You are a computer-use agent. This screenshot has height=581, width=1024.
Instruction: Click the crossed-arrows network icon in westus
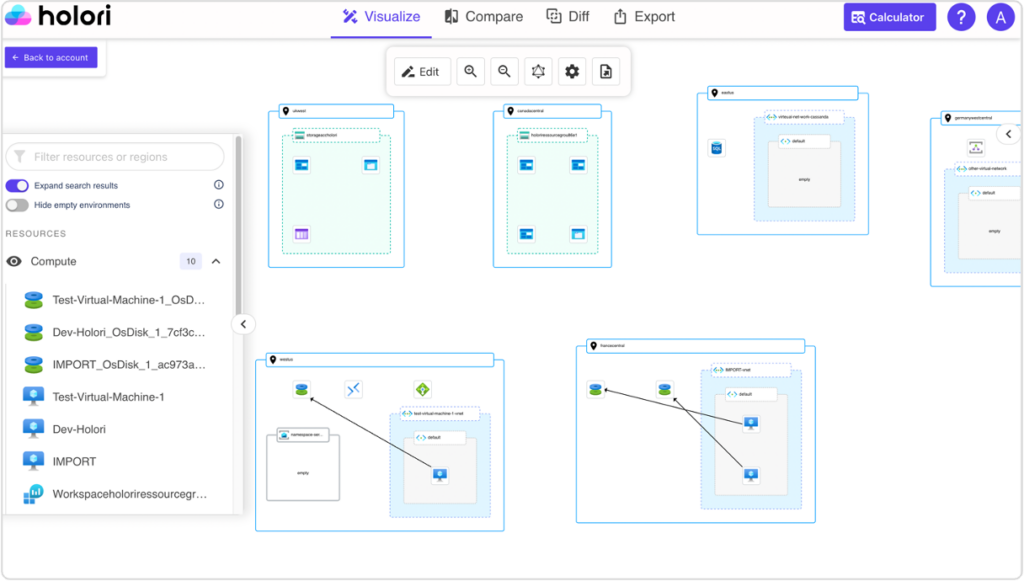[x=352, y=389]
